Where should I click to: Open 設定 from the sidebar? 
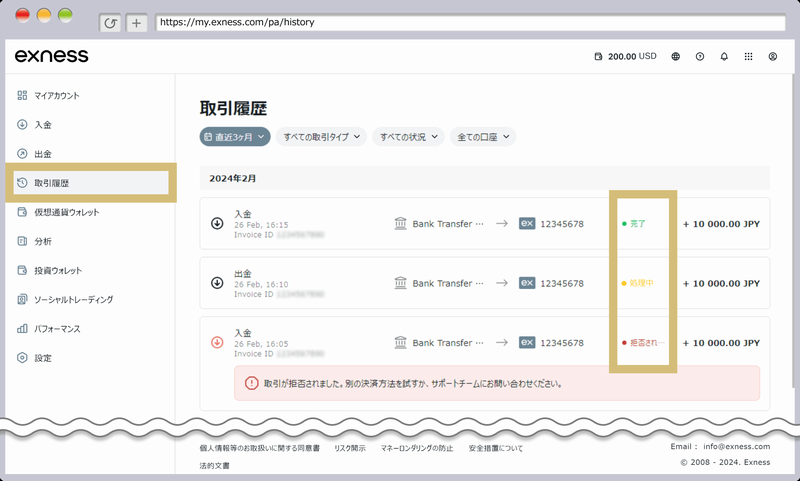(x=43, y=357)
